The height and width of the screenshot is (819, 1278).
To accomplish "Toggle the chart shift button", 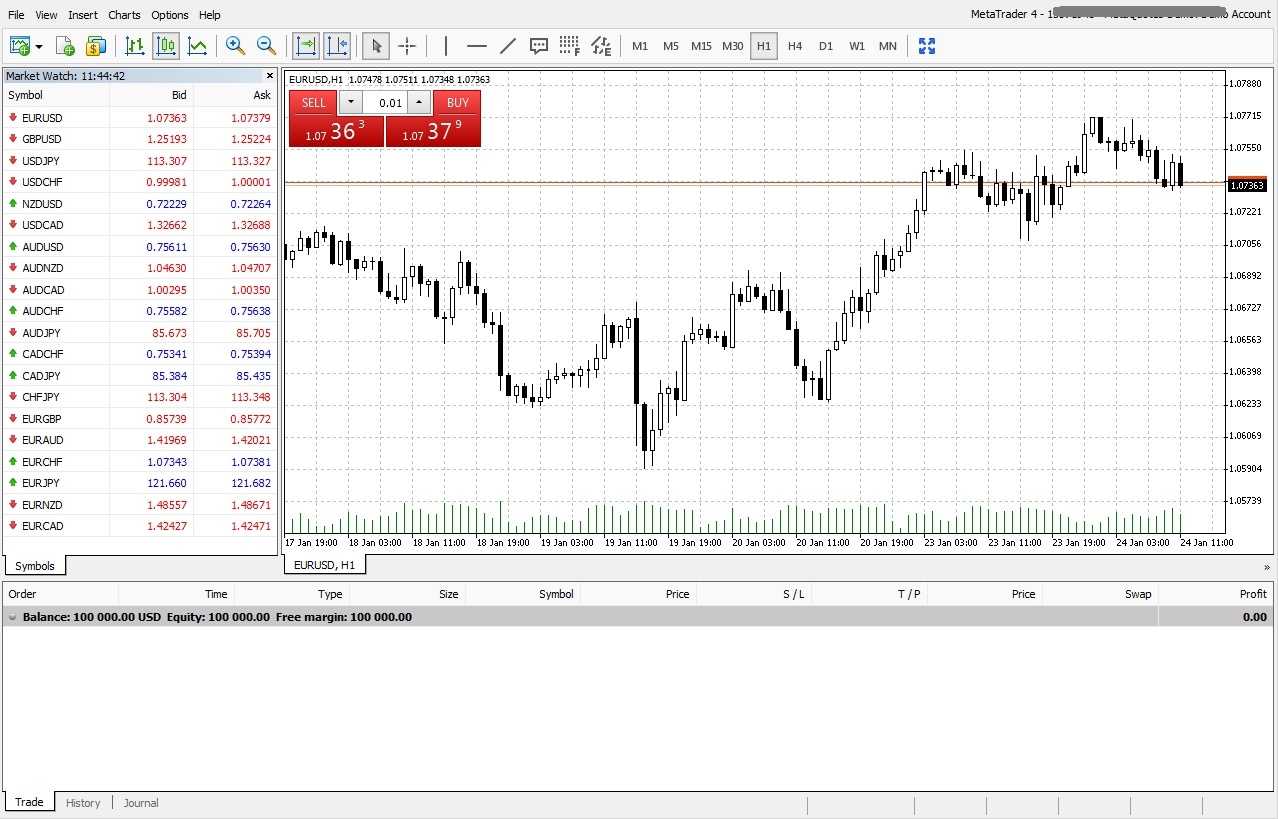I will [337, 46].
